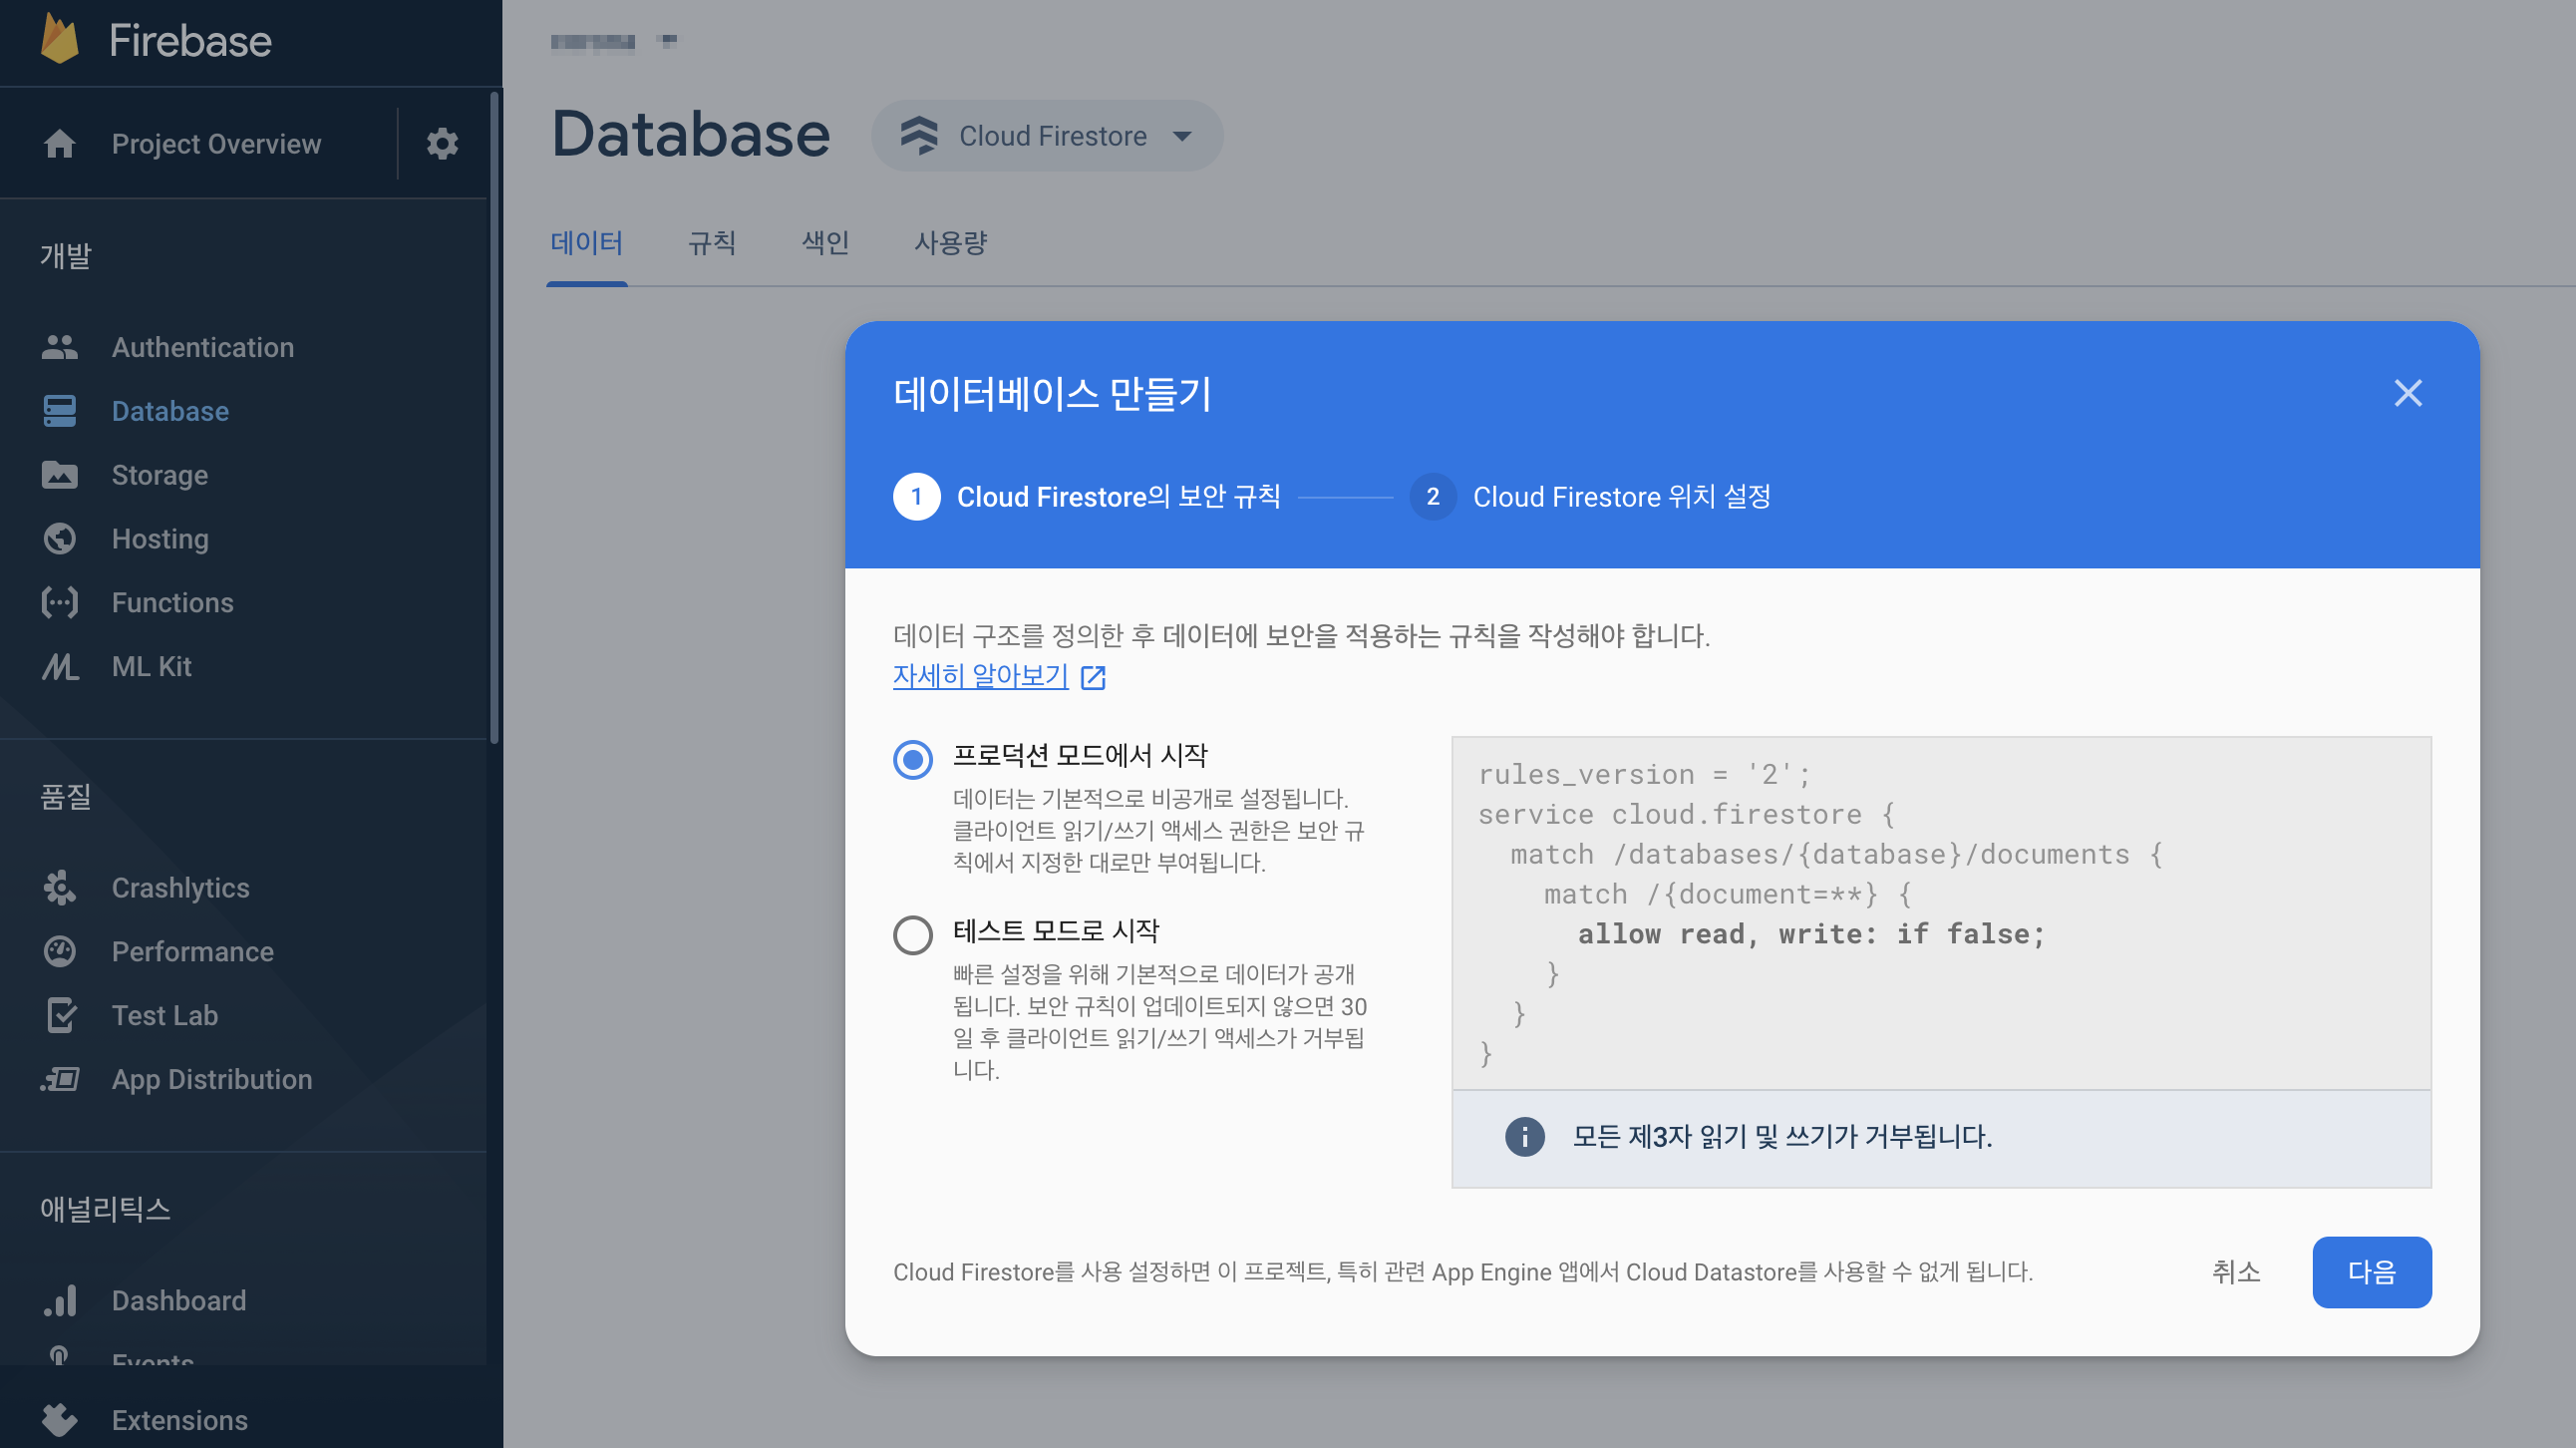Click the 다음 button
Screen dimensions: 2576x1448
[2370, 1272]
